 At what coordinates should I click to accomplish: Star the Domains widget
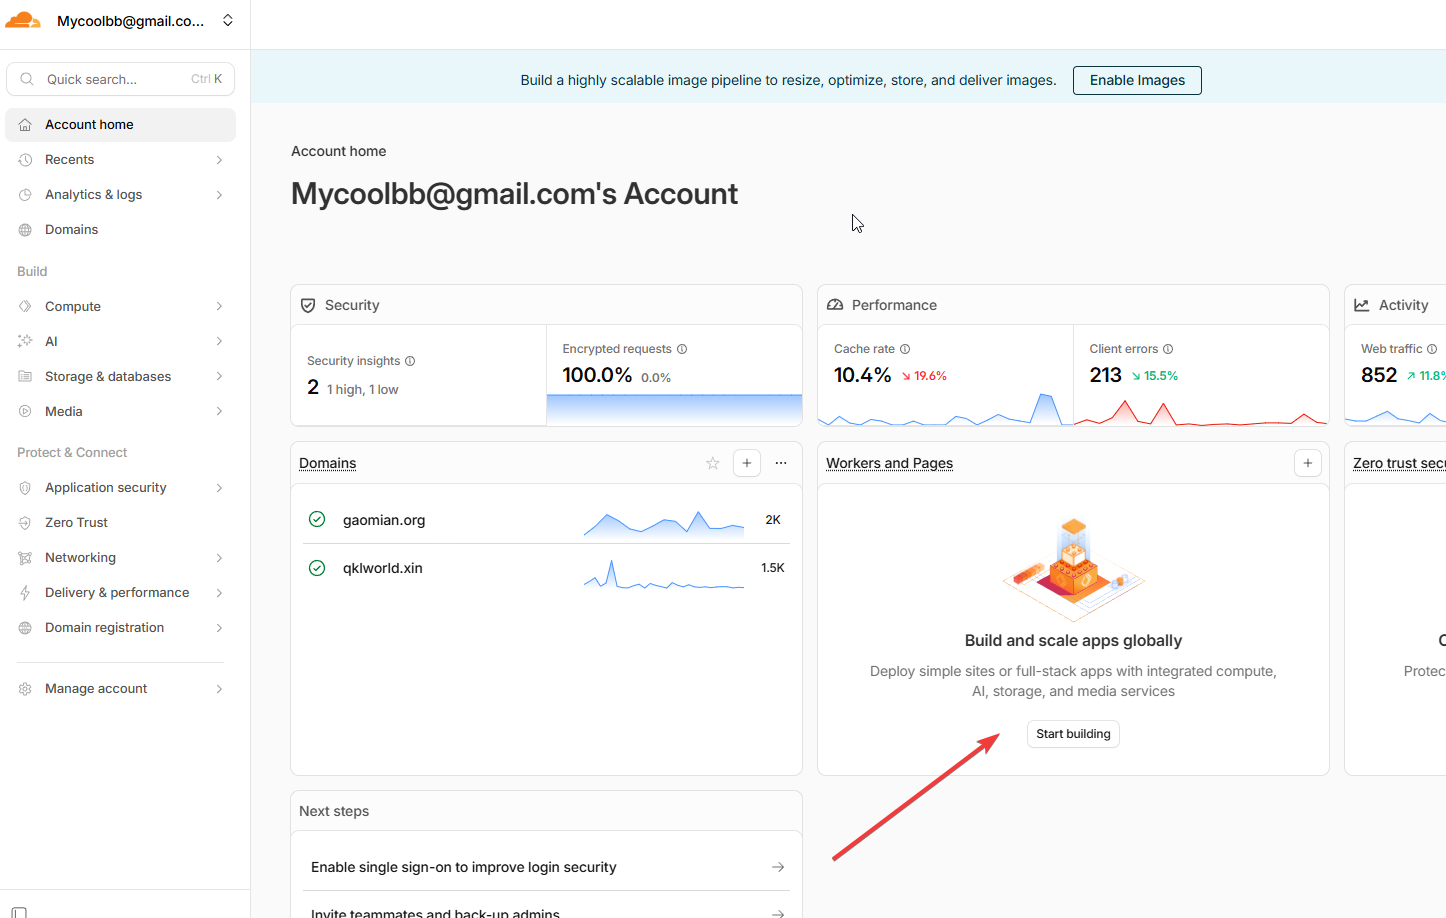click(x=713, y=463)
